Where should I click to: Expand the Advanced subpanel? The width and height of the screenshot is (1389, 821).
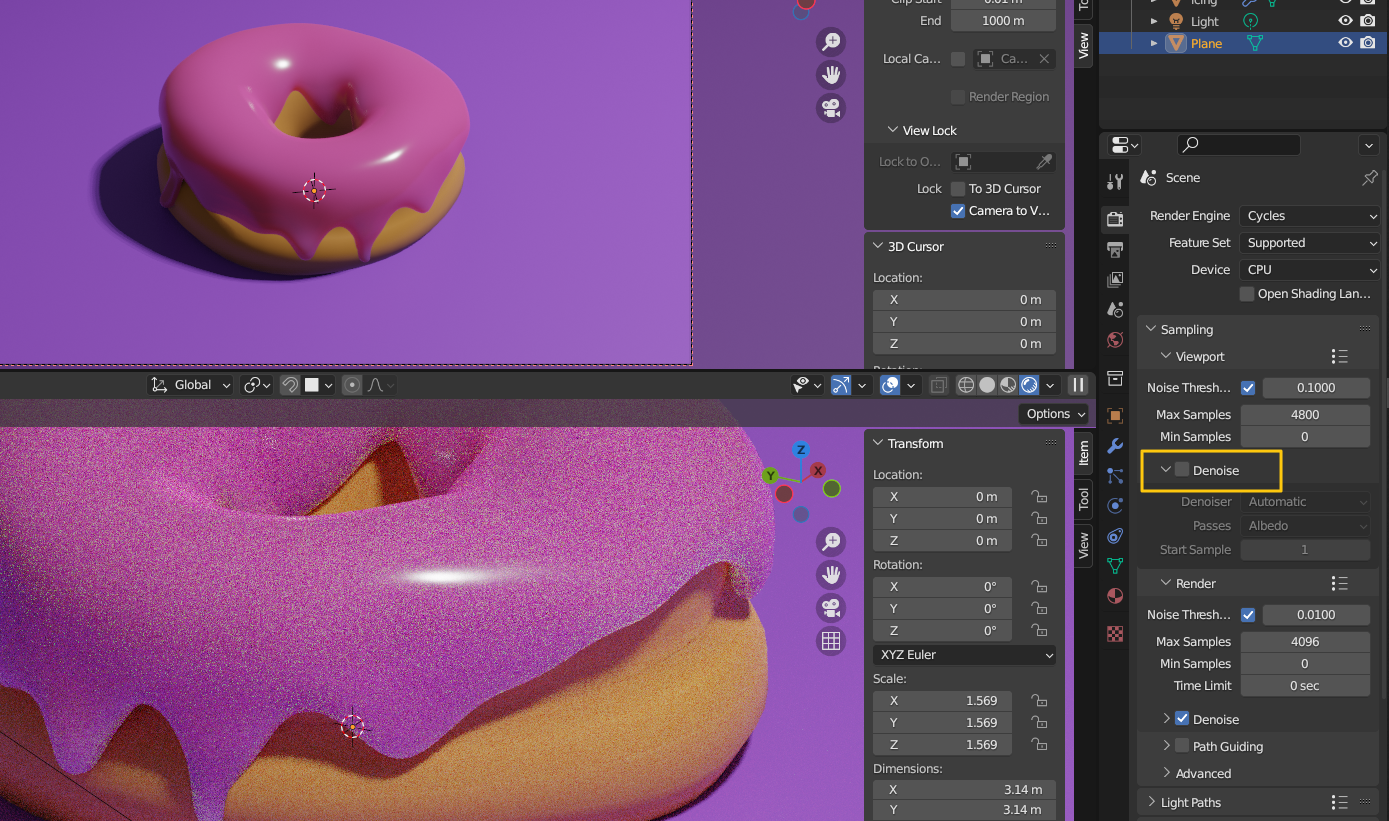(x=1166, y=773)
